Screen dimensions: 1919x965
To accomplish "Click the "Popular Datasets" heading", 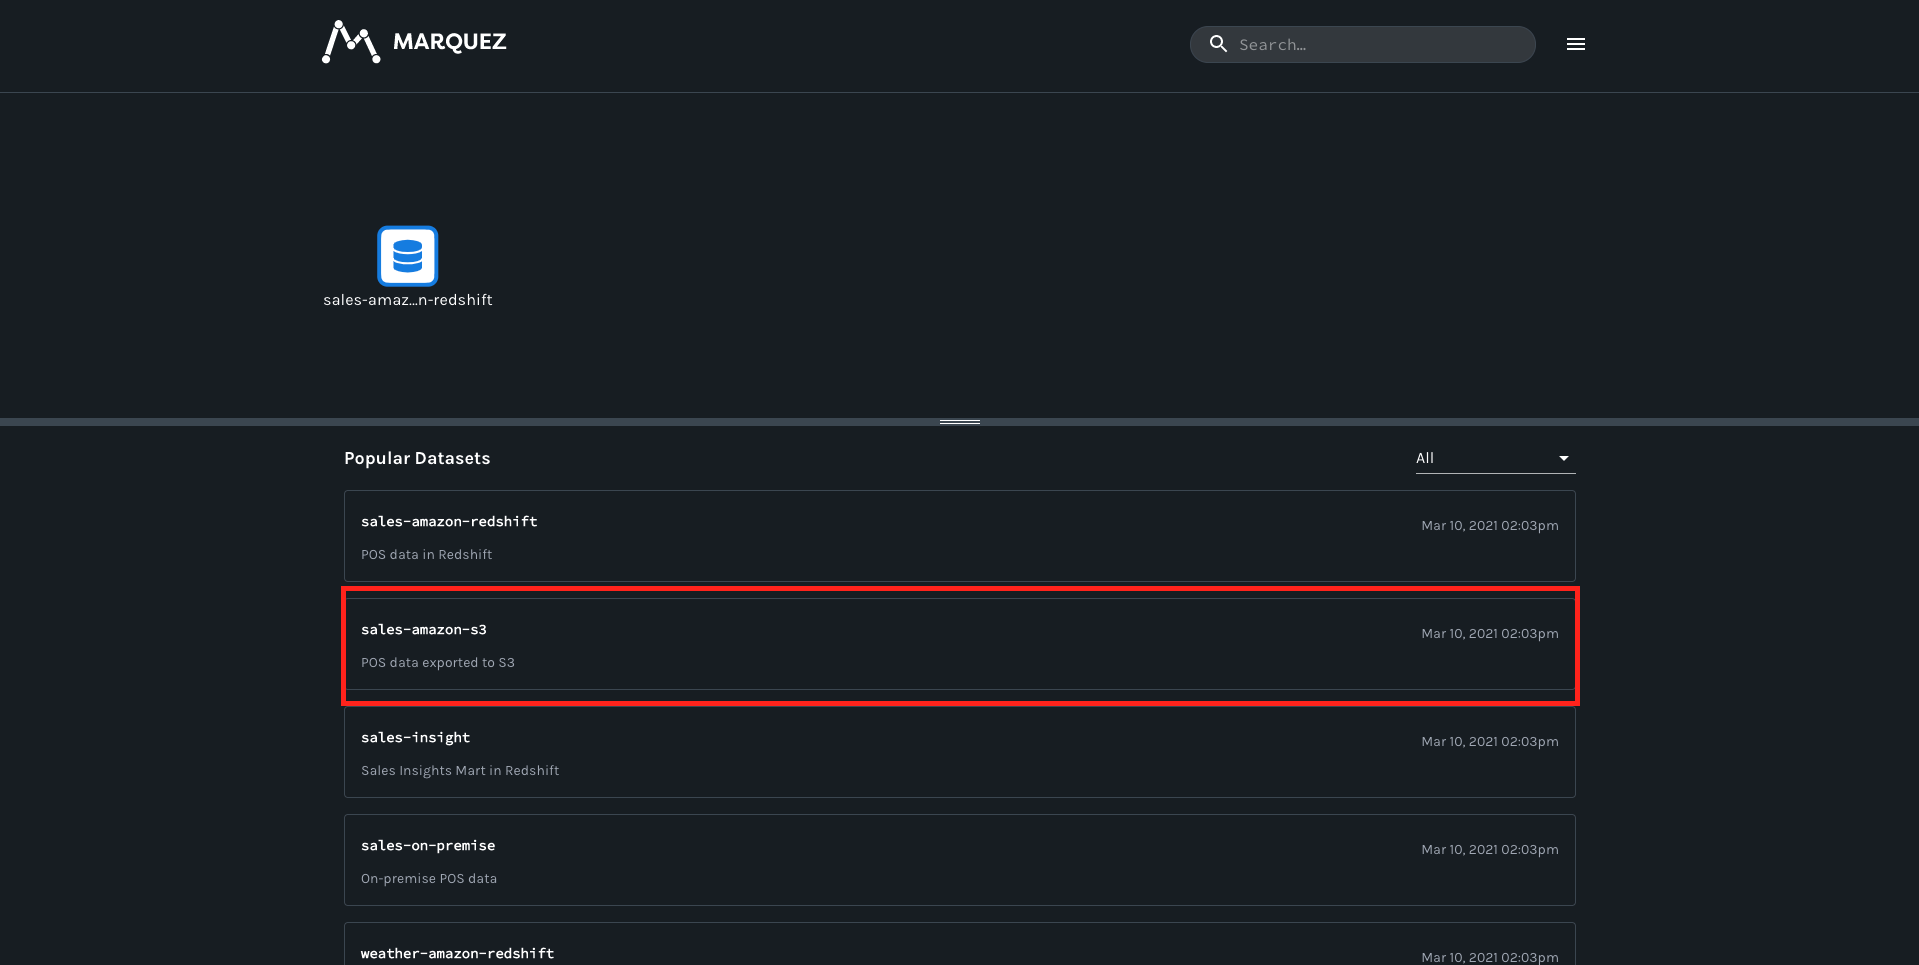I will [x=417, y=458].
